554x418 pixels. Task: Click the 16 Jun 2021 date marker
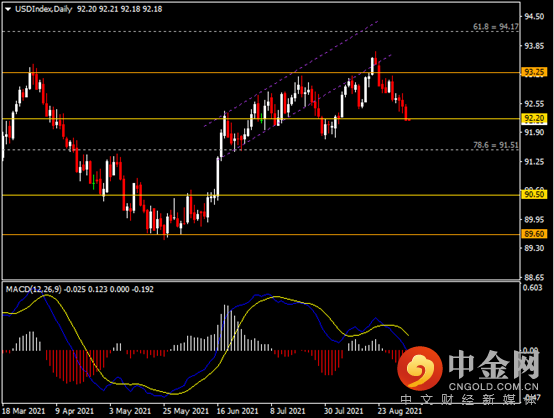pos(238,411)
